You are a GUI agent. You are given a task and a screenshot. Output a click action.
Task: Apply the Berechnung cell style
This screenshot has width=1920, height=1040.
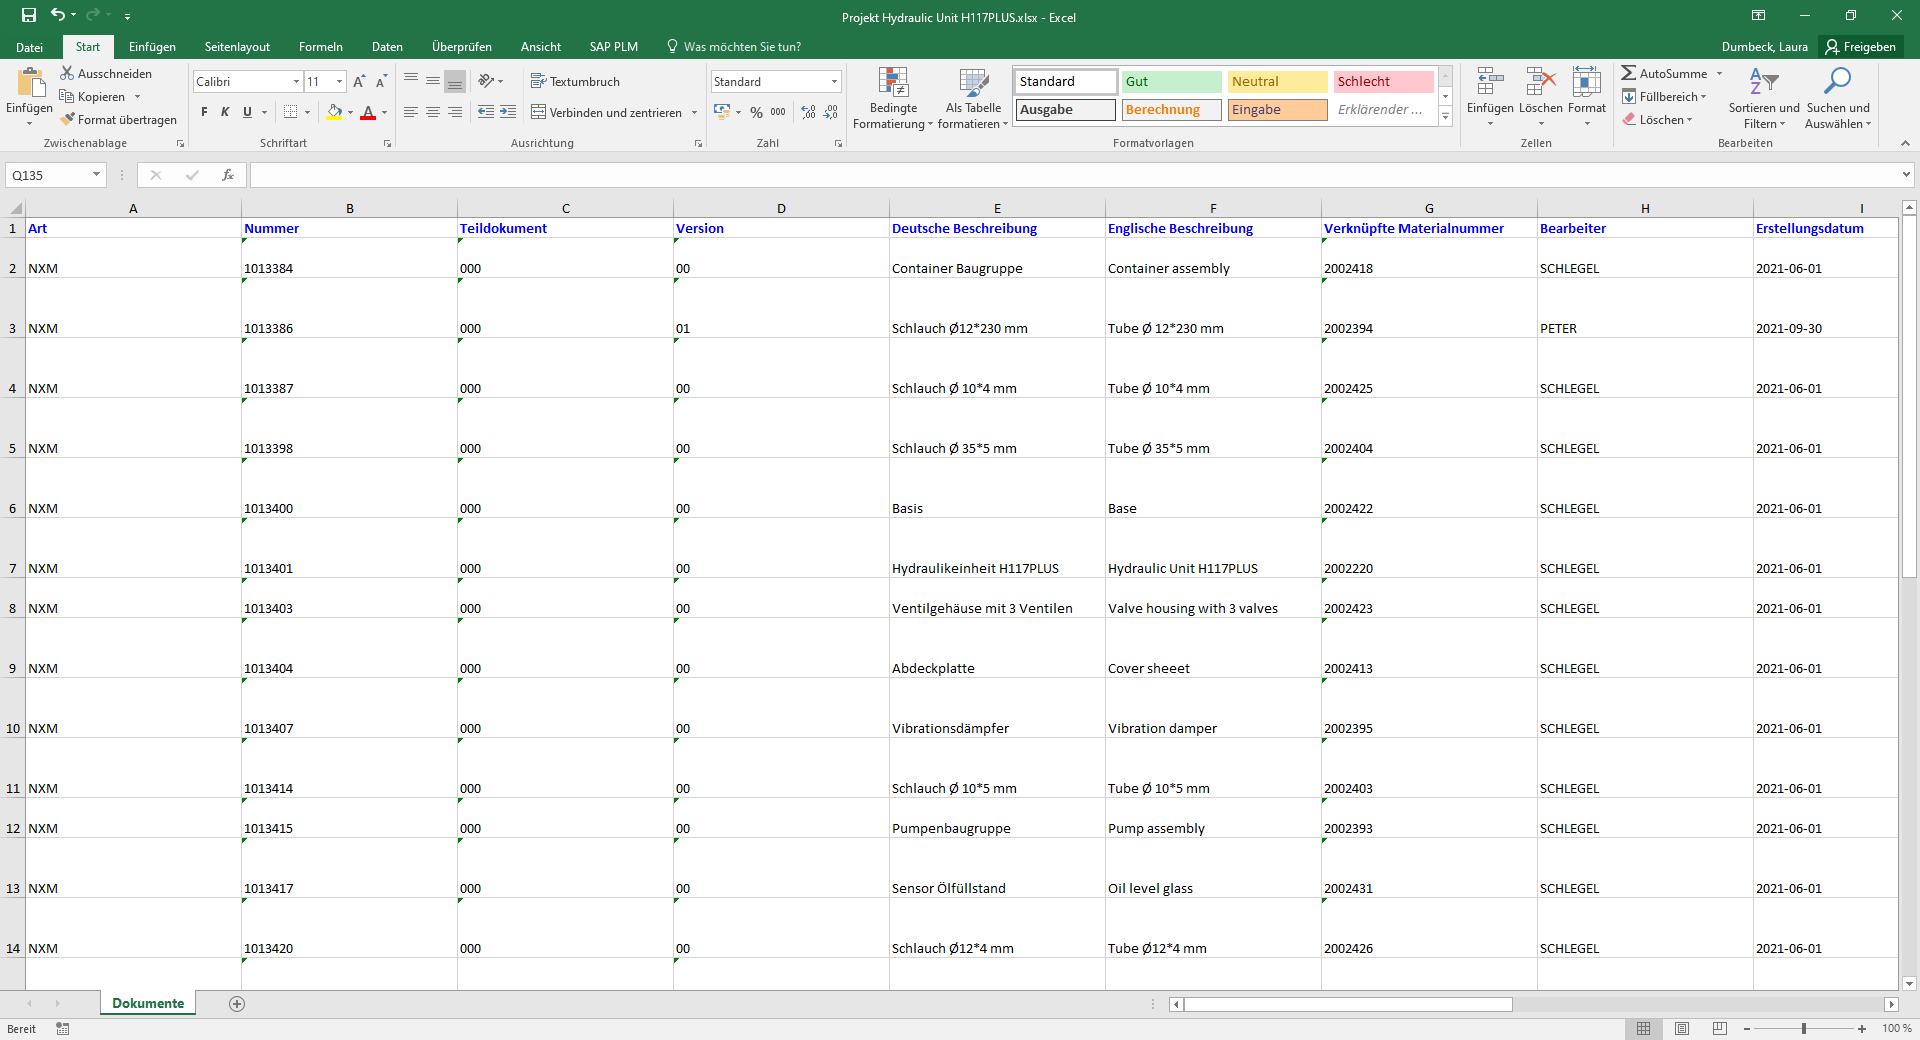click(1171, 110)
